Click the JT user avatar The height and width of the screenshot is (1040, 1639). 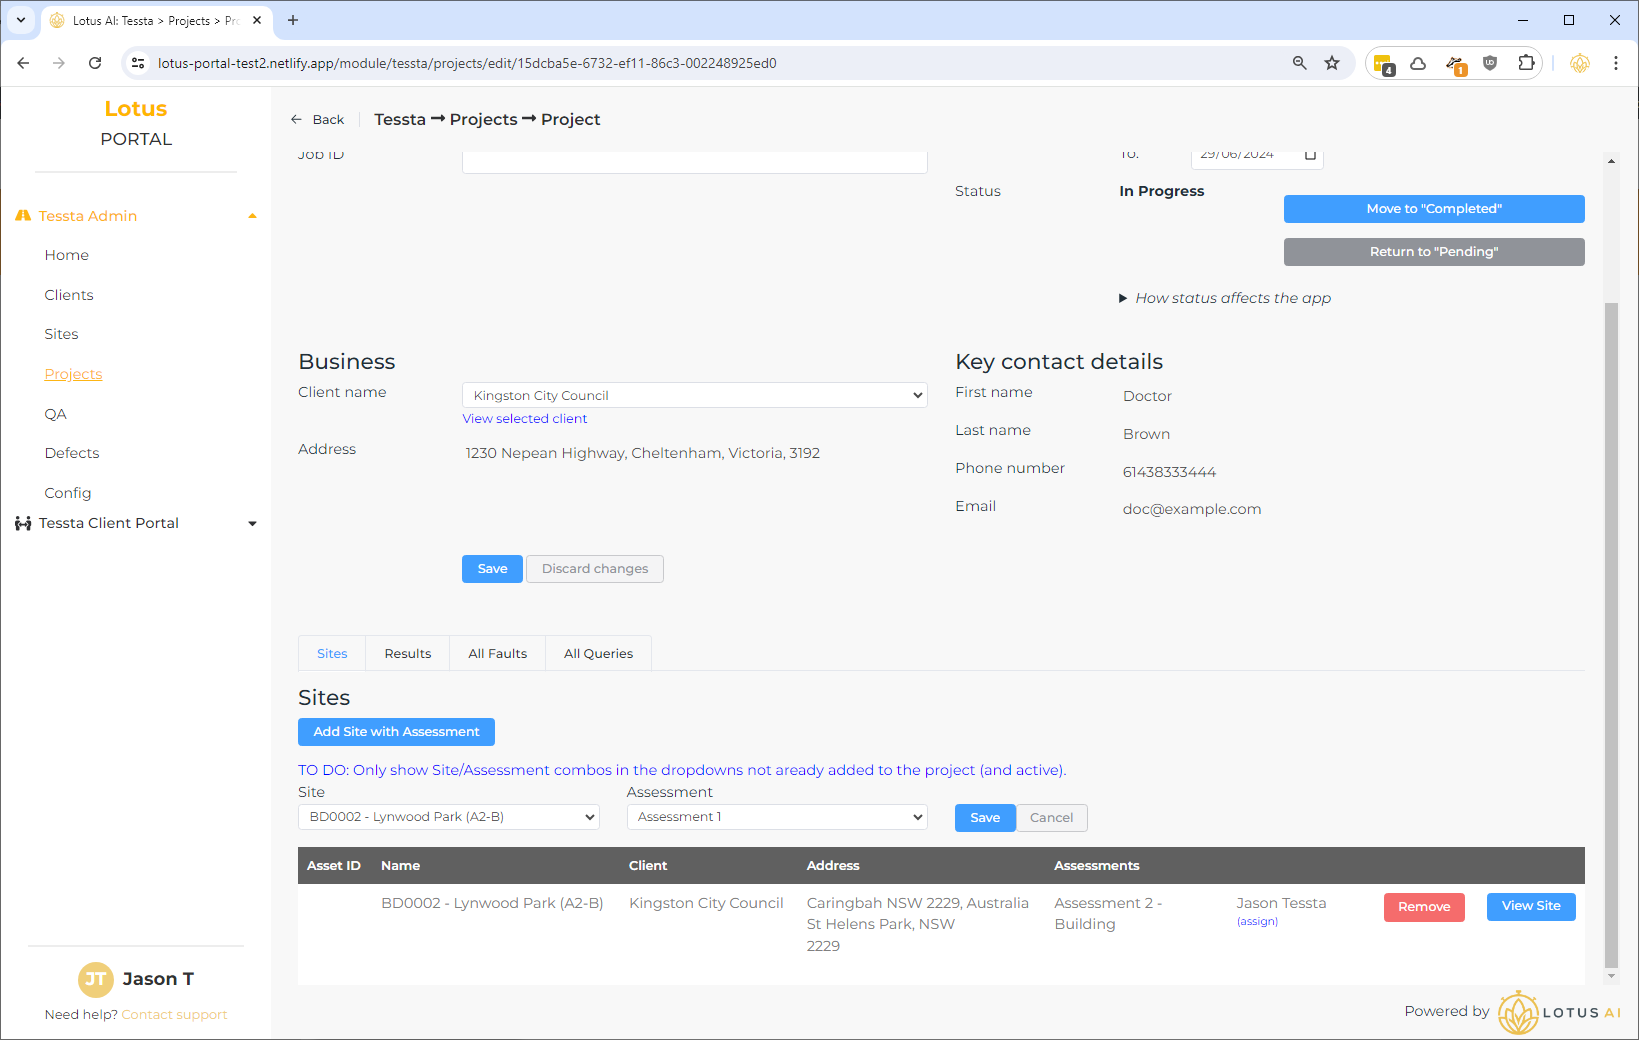(x=96, y=979)
